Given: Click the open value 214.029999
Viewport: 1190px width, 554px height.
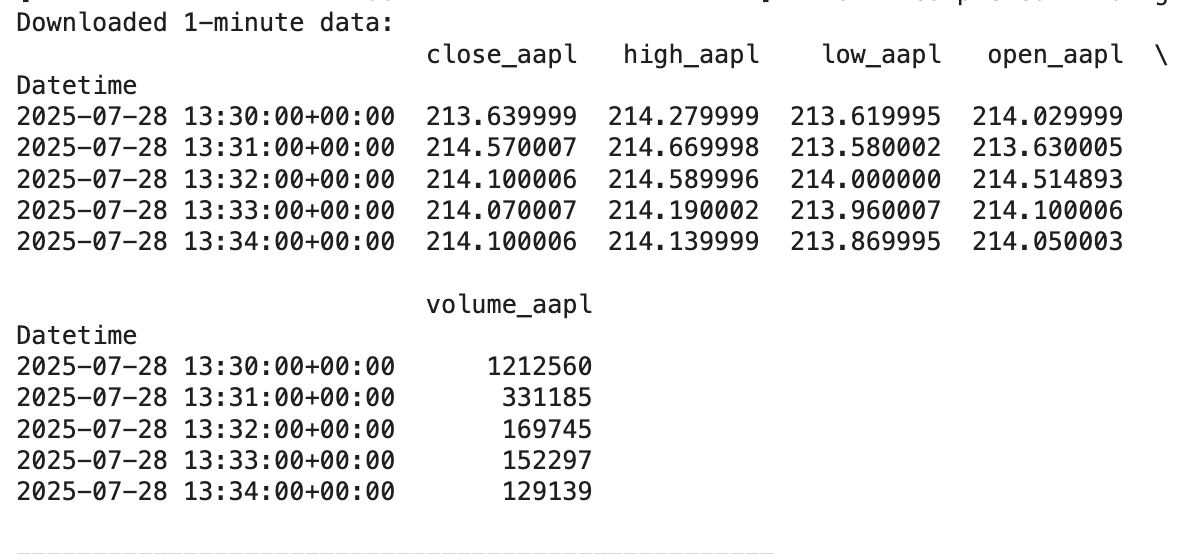Looking at the screenshot, I should (x=1048, y=117).
